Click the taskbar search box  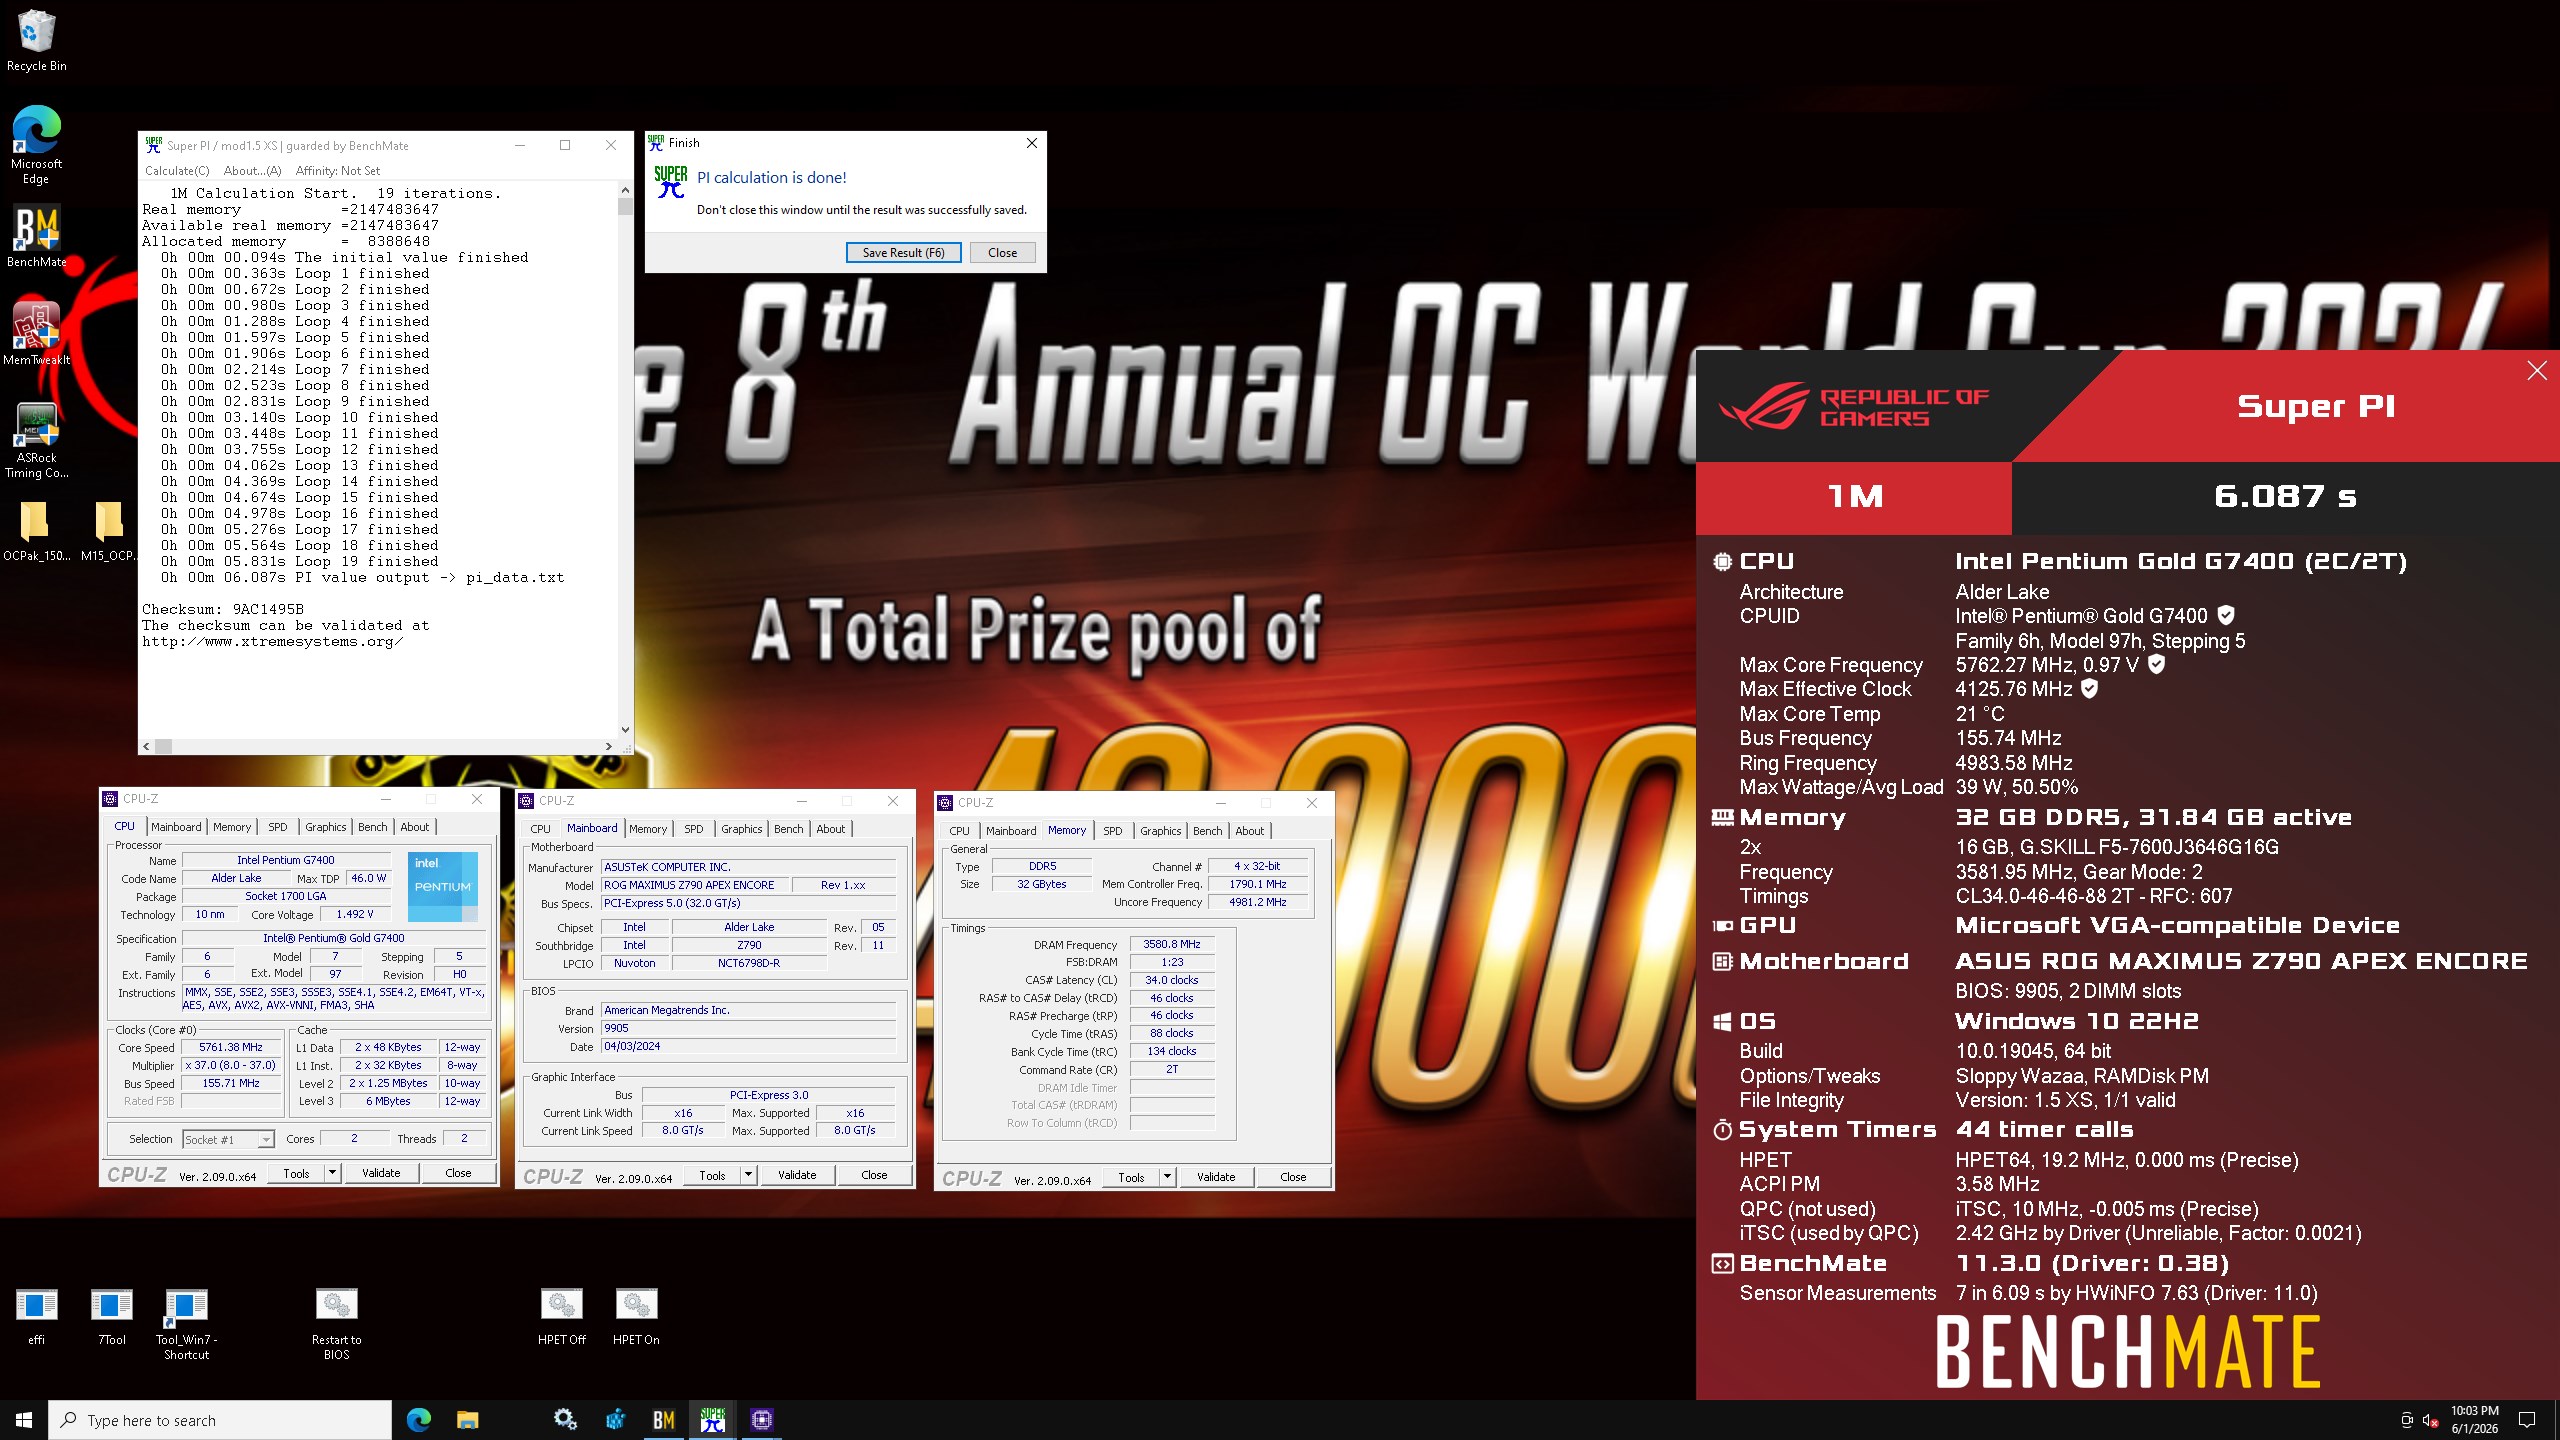point(220,1420)
